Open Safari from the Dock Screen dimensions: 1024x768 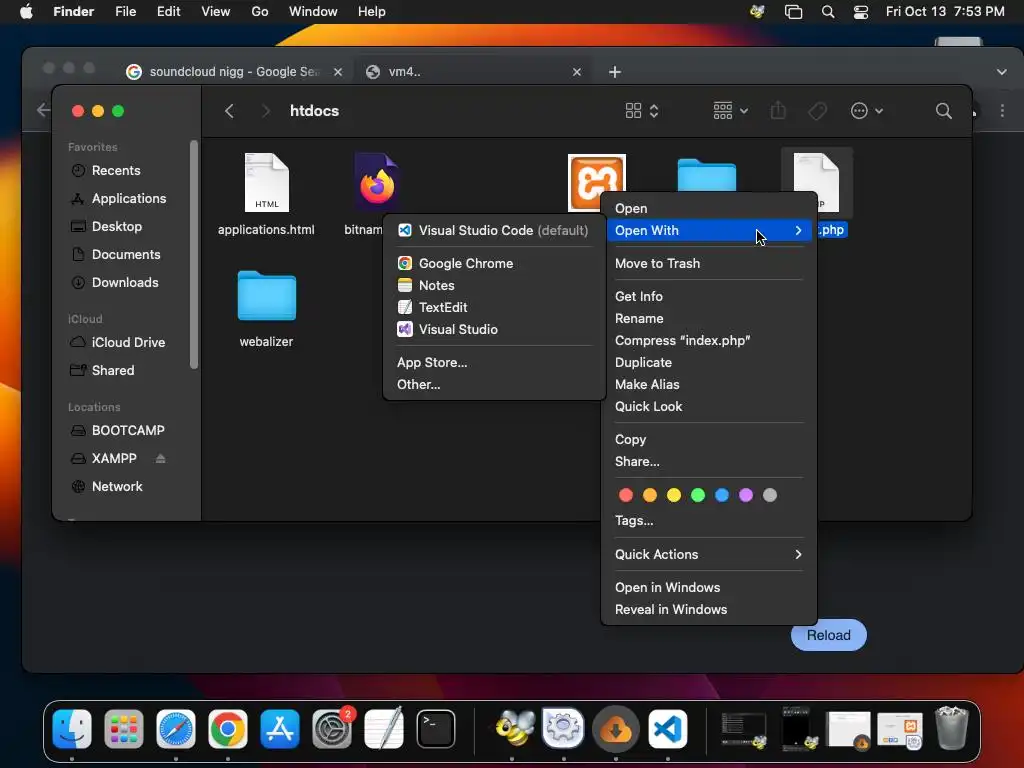pos(176,729)
